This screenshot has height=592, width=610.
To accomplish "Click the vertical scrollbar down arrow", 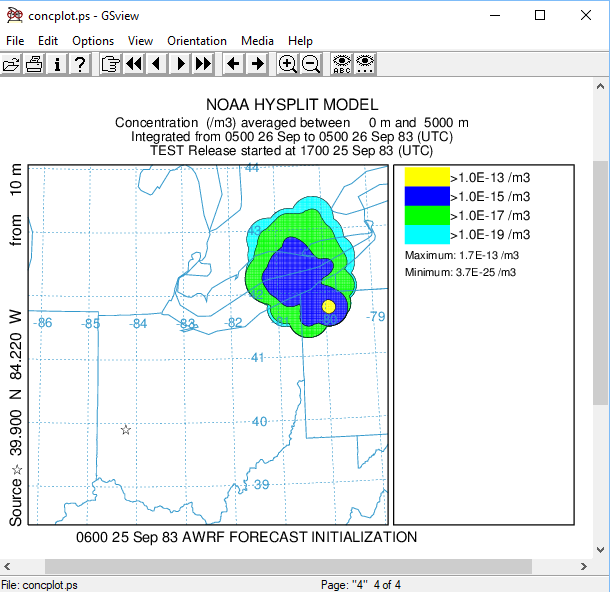I will tap(600, 550).
